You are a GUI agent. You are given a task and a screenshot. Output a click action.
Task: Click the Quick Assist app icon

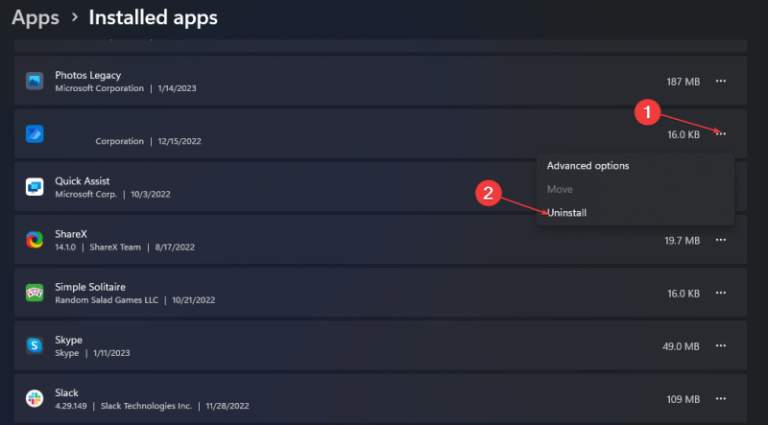click(x=35, y=187)
